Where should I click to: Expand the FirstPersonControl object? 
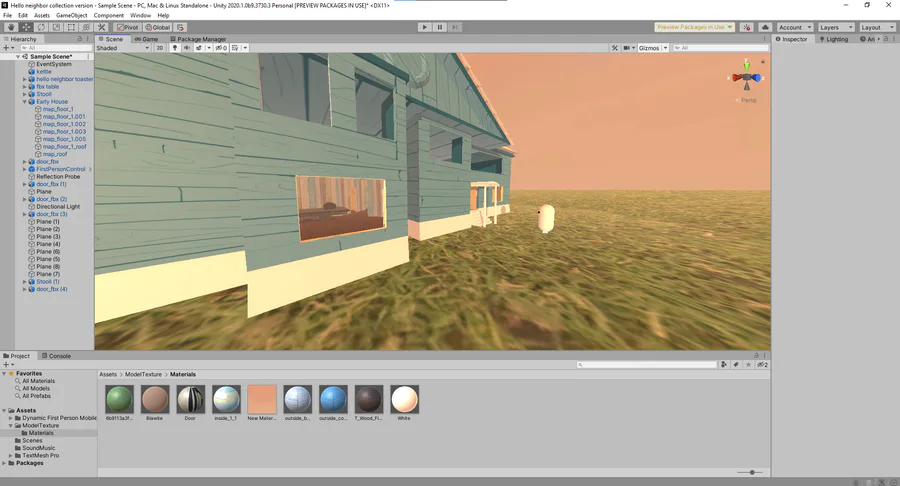click(25, 169)
